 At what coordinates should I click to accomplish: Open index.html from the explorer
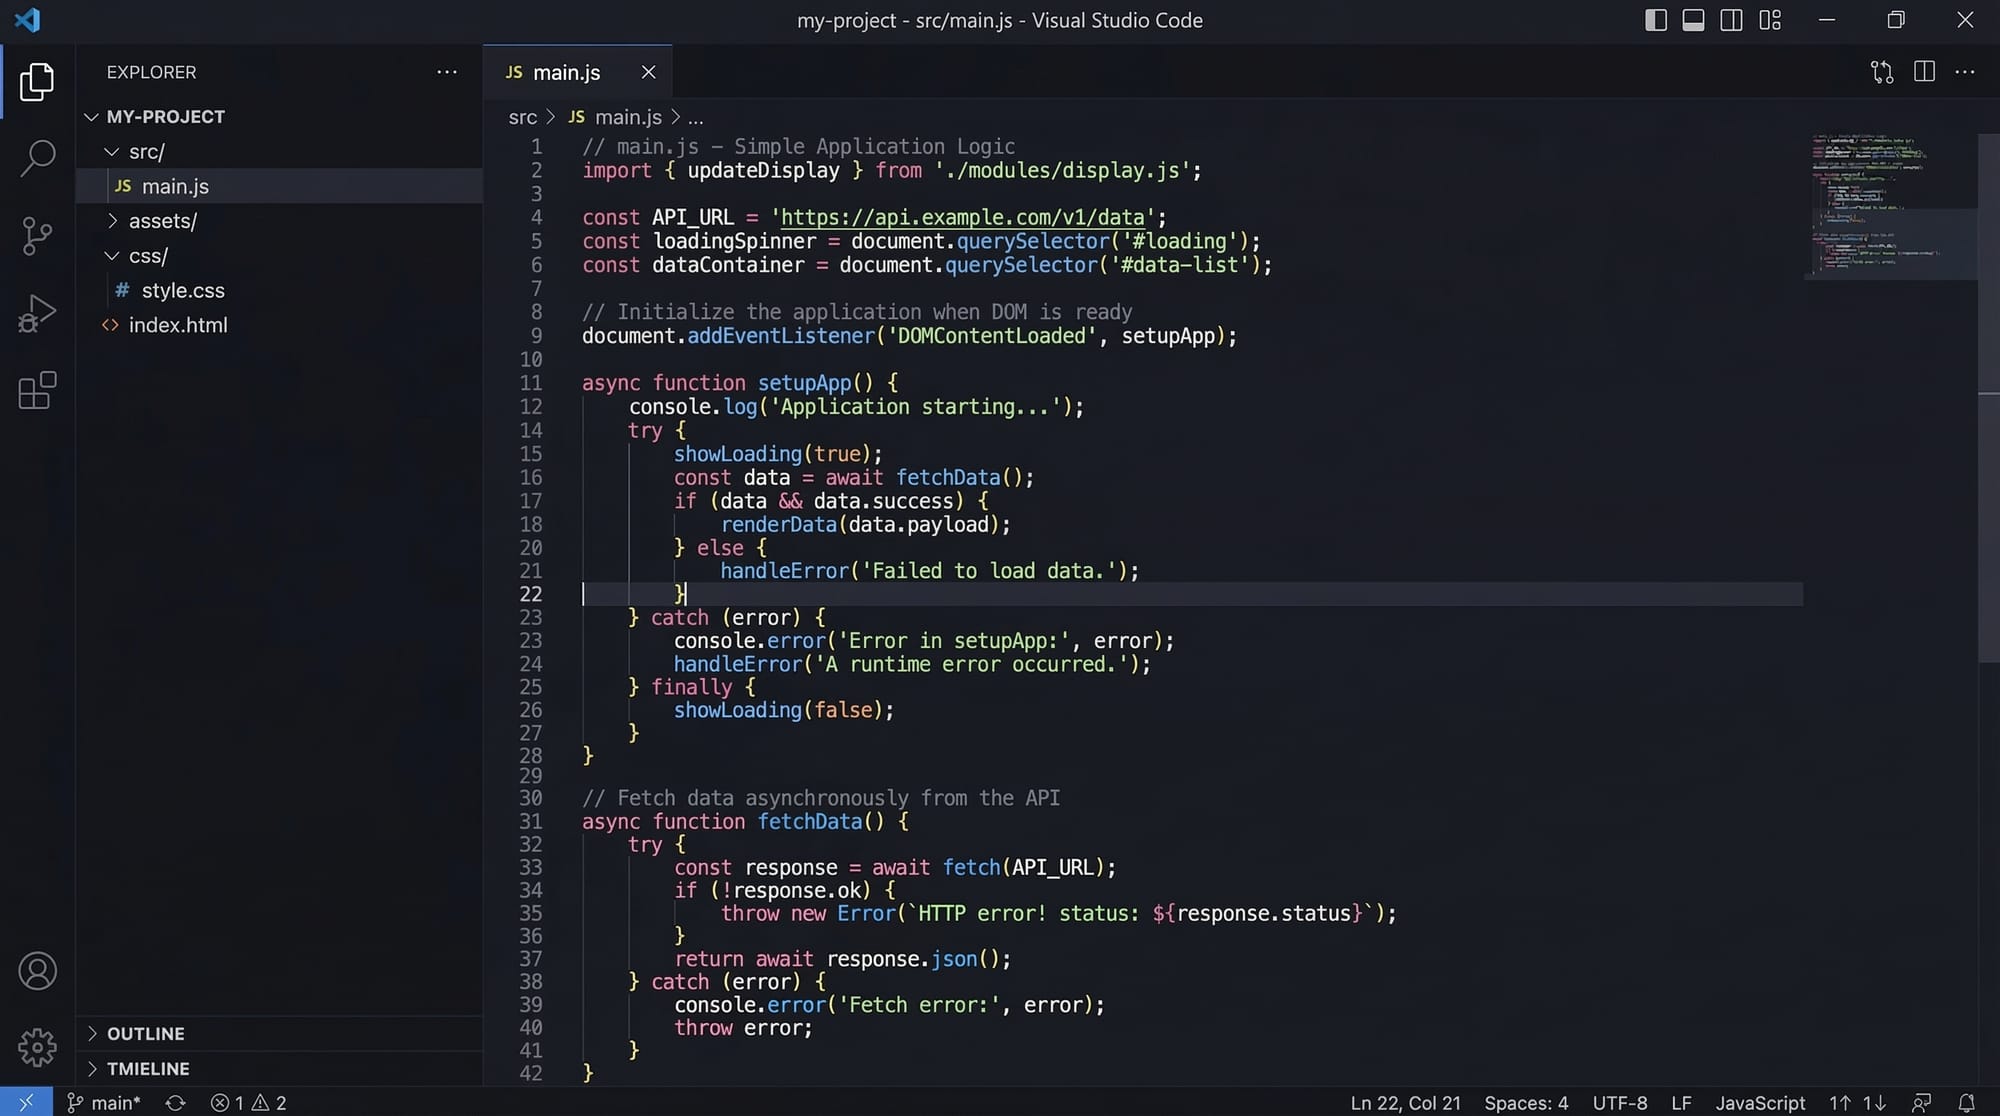[178, 325]
